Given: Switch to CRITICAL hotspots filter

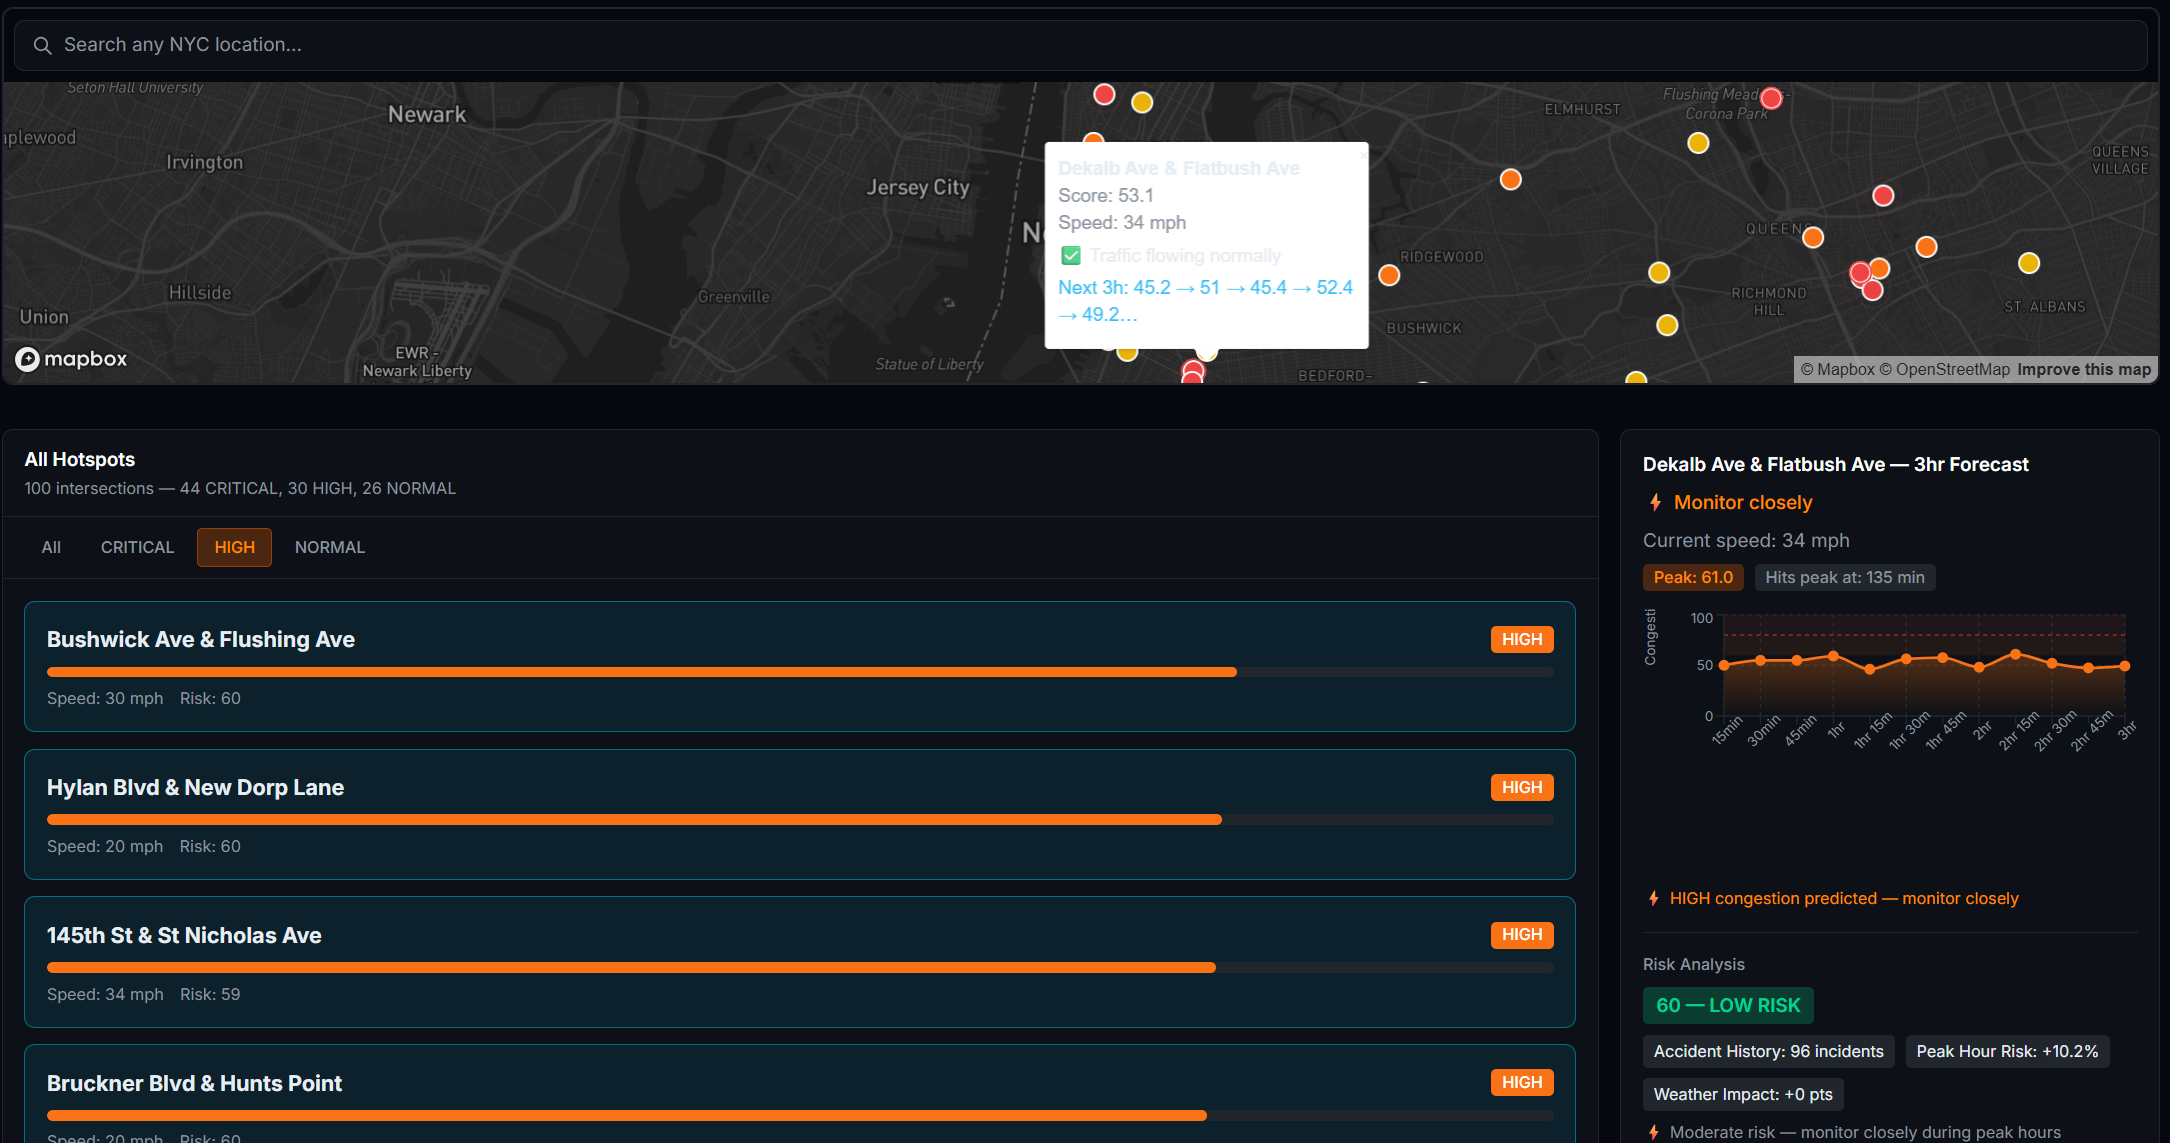Looking at the screenshot, I should [137, 547].
